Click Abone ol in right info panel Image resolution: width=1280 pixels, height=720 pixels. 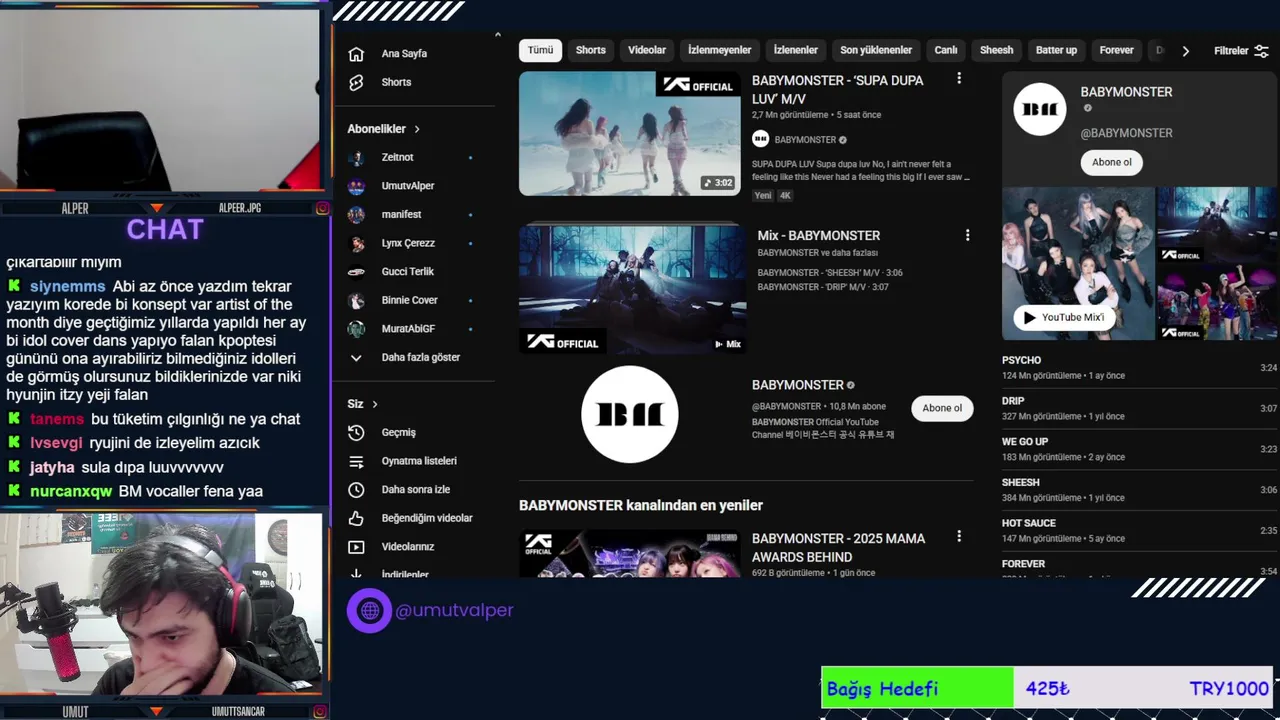(1111, 162)
